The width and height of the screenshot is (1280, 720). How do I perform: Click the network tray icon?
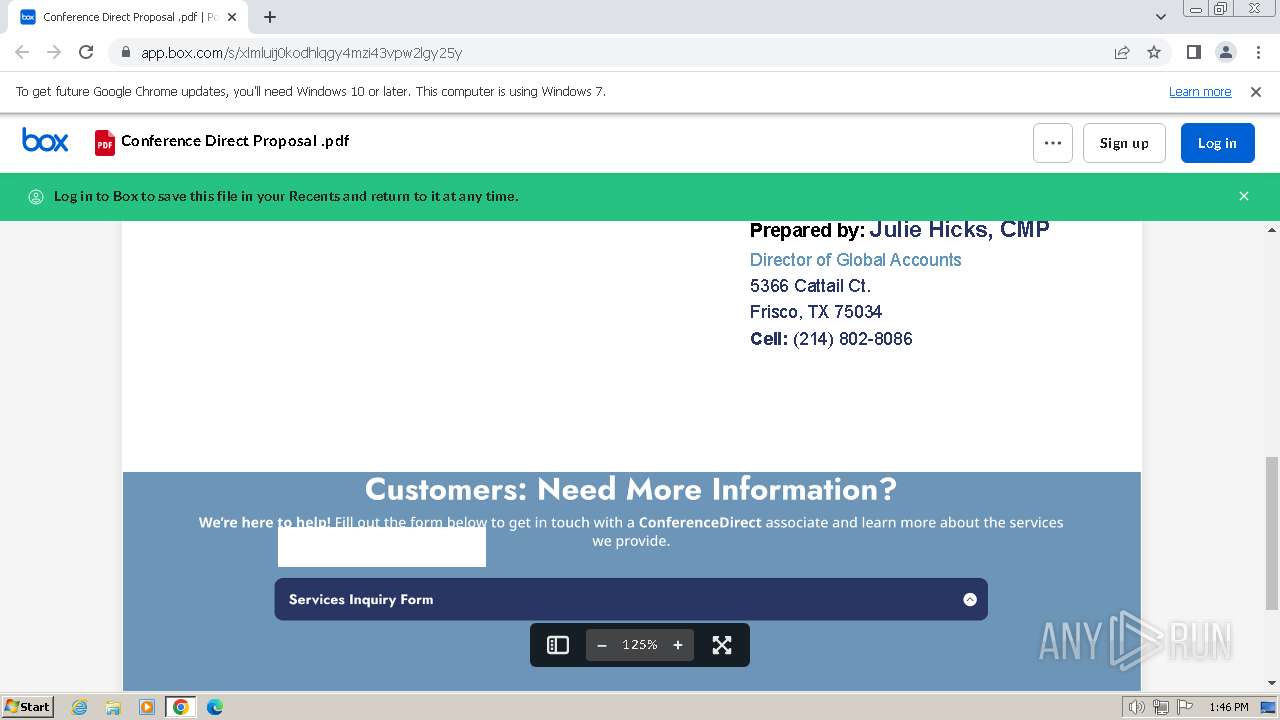(1161, 707)
